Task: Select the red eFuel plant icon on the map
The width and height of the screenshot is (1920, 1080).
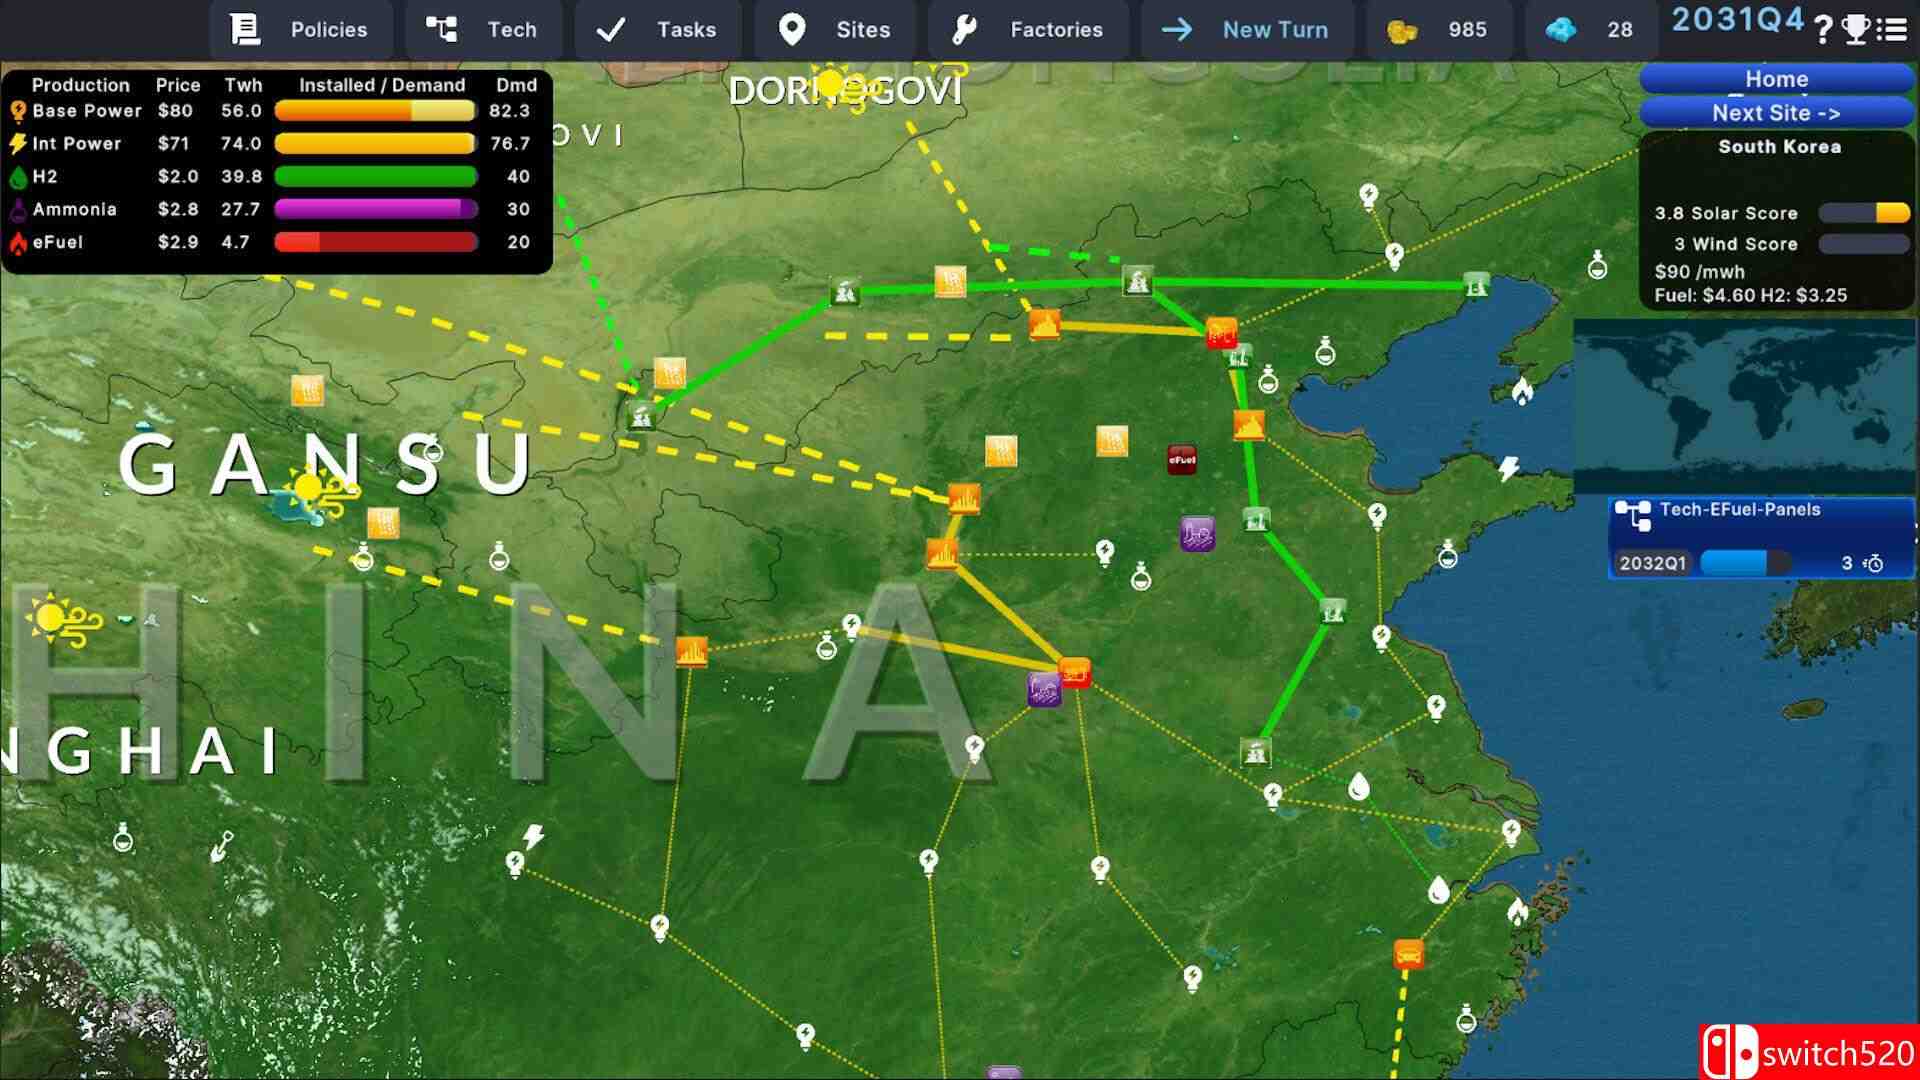Action: tap(1181, 460)
